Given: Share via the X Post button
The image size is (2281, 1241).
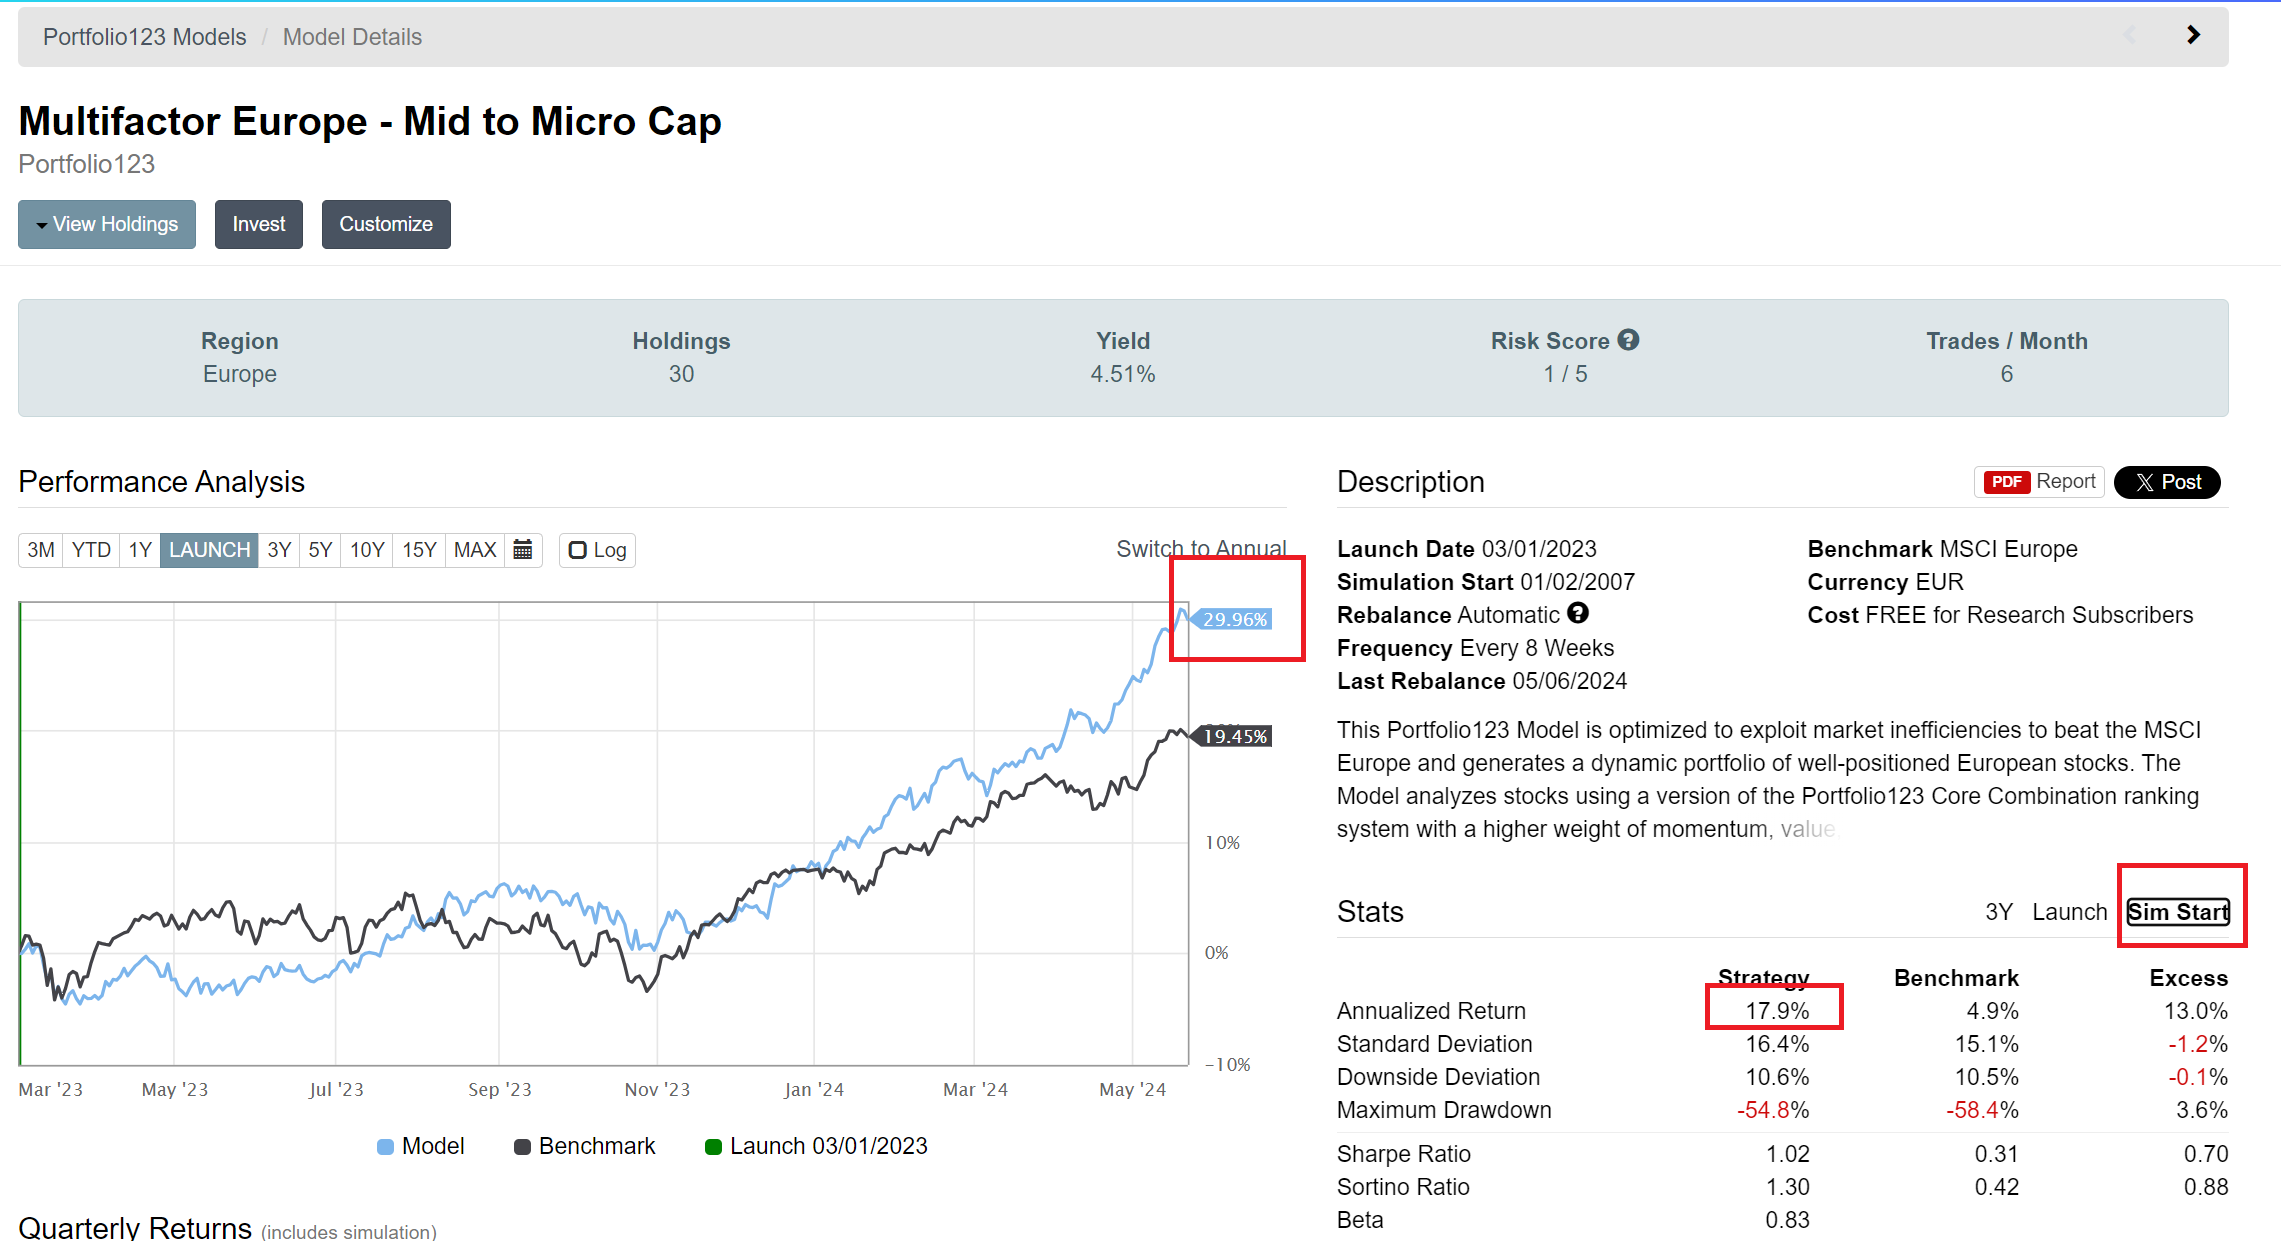Looking at the screenshot, I should (2166, 482).
